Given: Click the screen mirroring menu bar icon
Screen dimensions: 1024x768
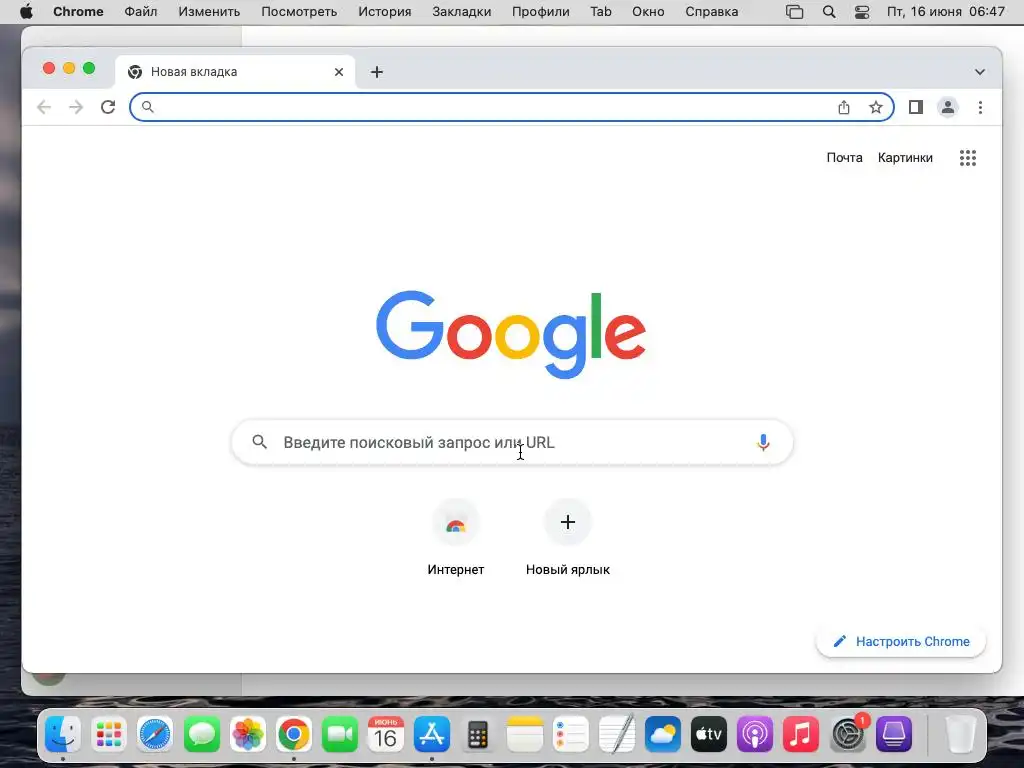Looking at the screenshot, I should pyautogui.click(x=794, y=12).
